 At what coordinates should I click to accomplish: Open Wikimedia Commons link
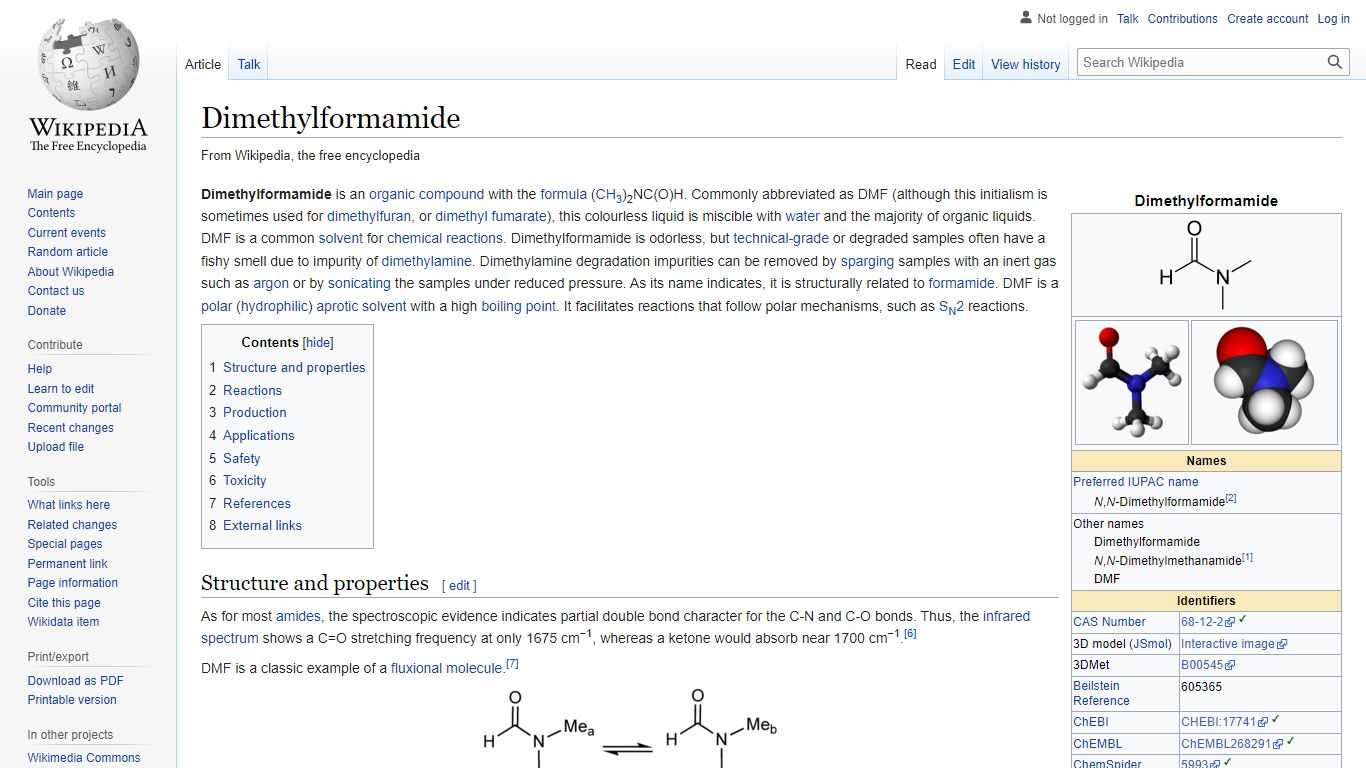pyautogui.click(x=84, y=758)
